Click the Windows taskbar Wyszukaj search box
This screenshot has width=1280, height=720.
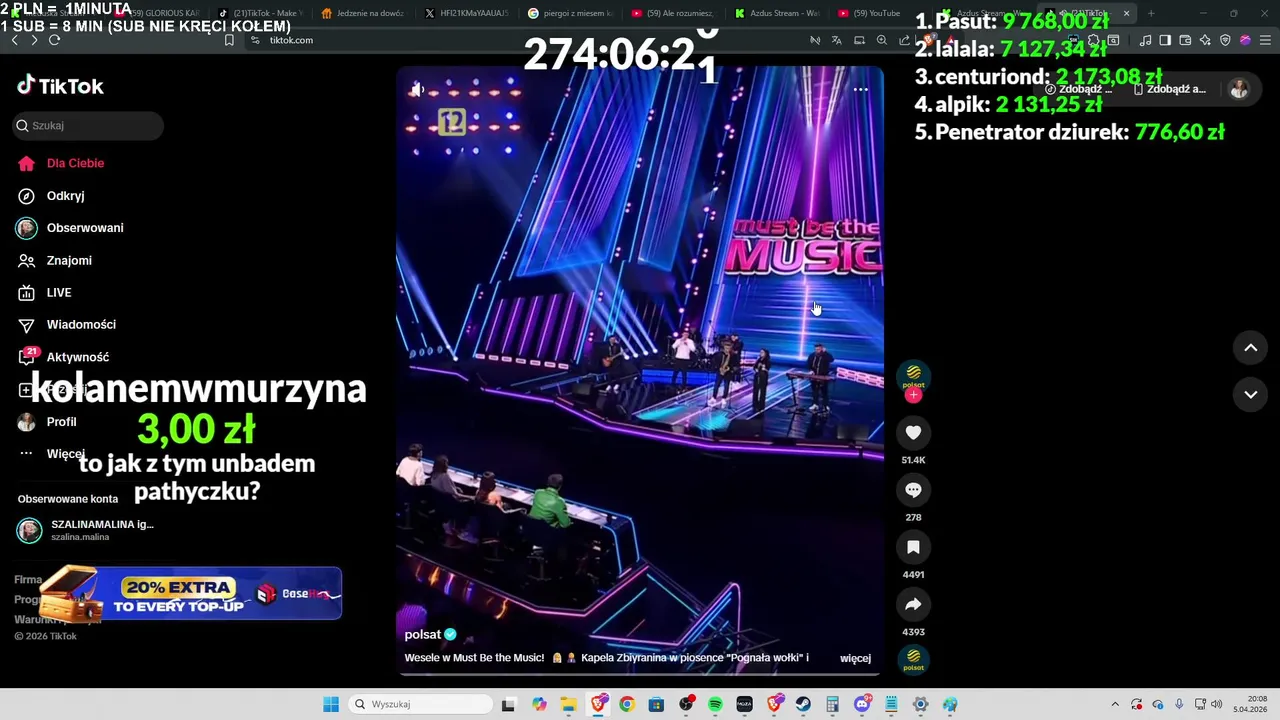[x=420, y=704]
